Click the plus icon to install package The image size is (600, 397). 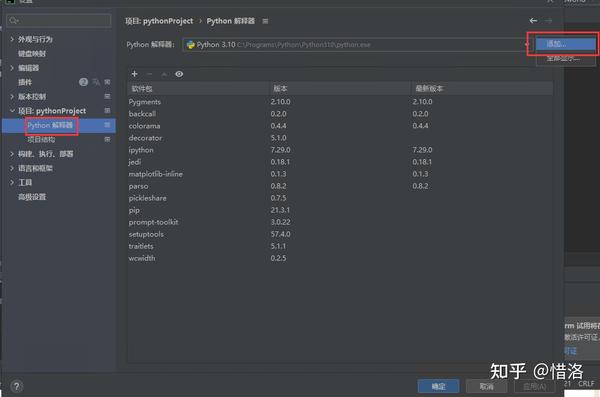pyautogui.click(x=134, y=74)
